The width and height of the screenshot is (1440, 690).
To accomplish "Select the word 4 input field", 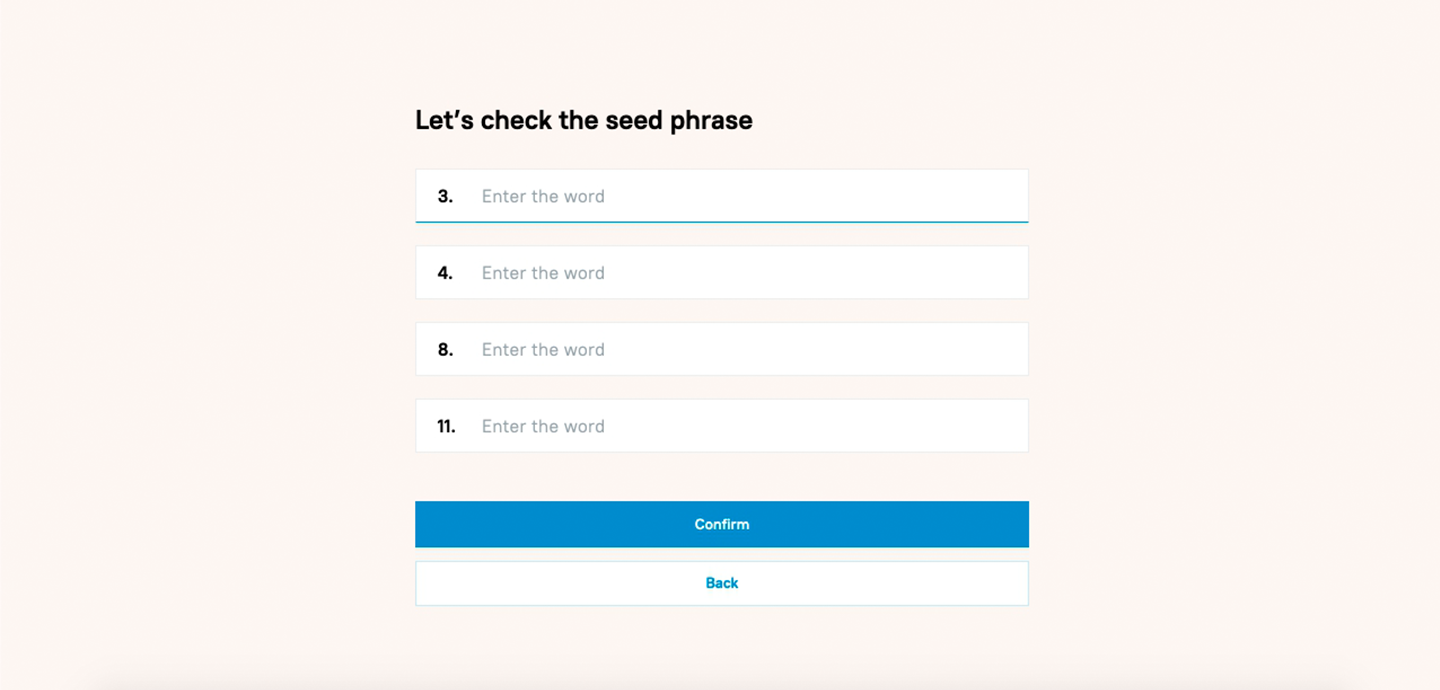I will coord(721,272).
